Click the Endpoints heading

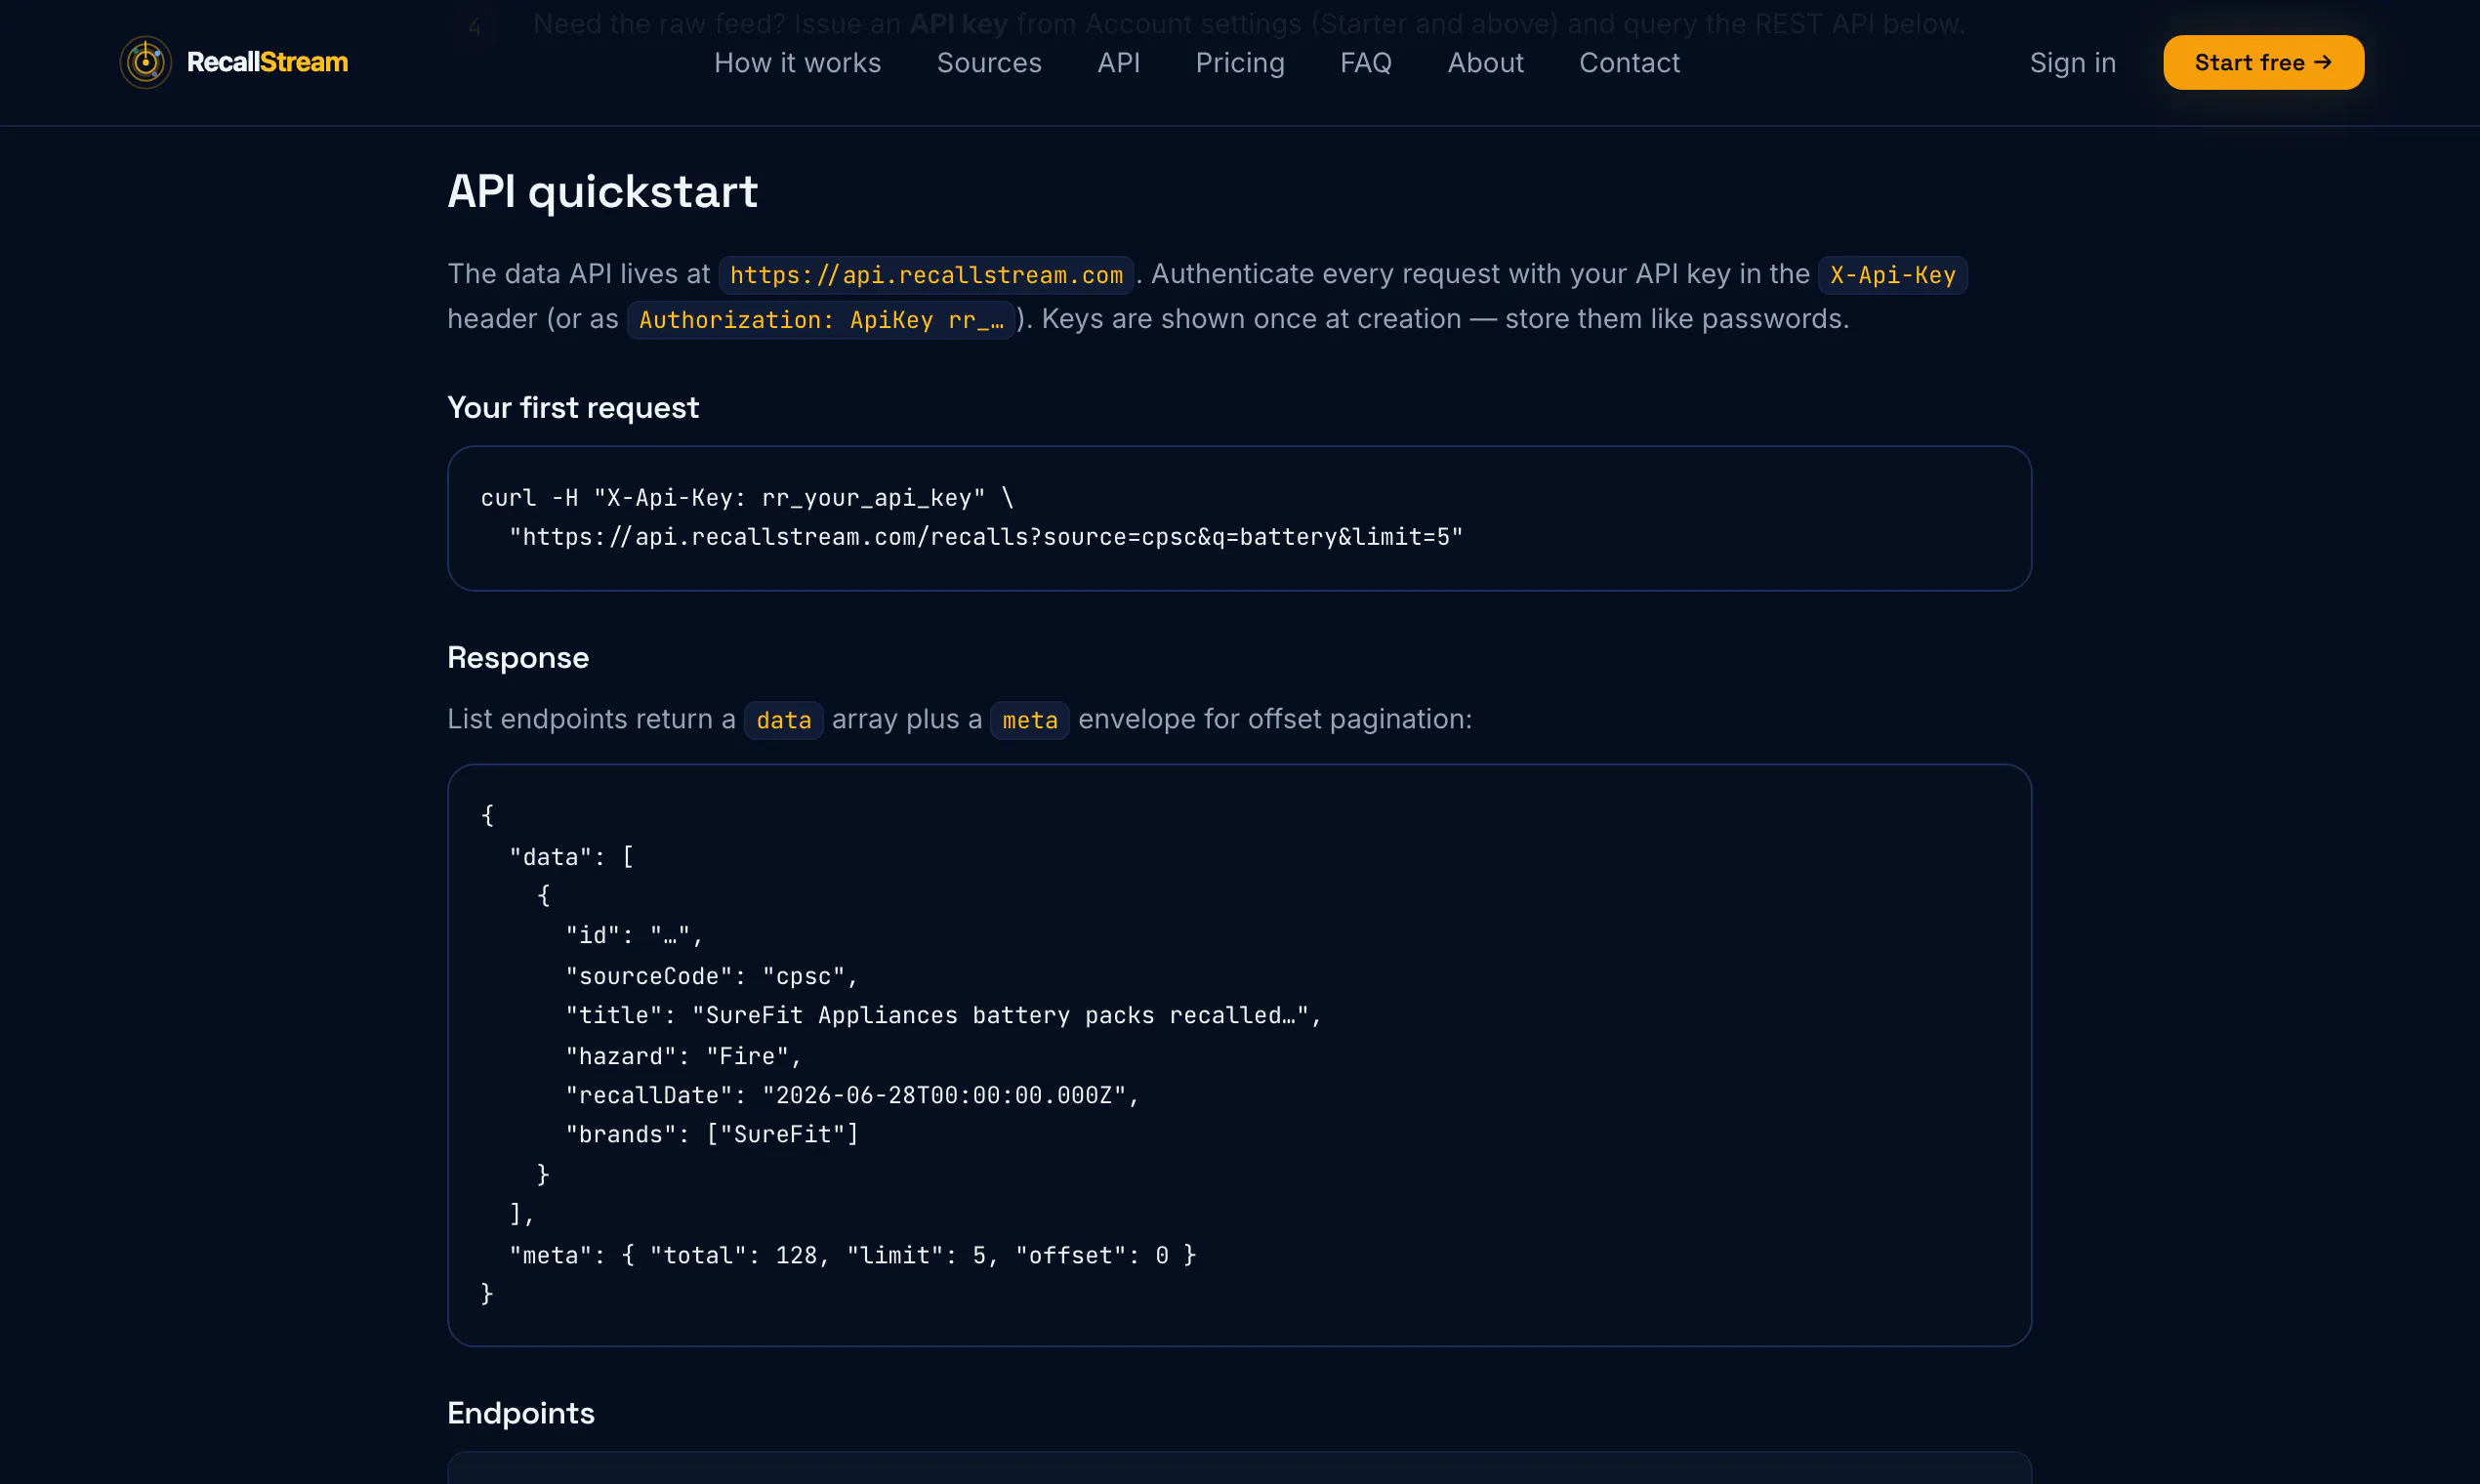click(521, 1413)
